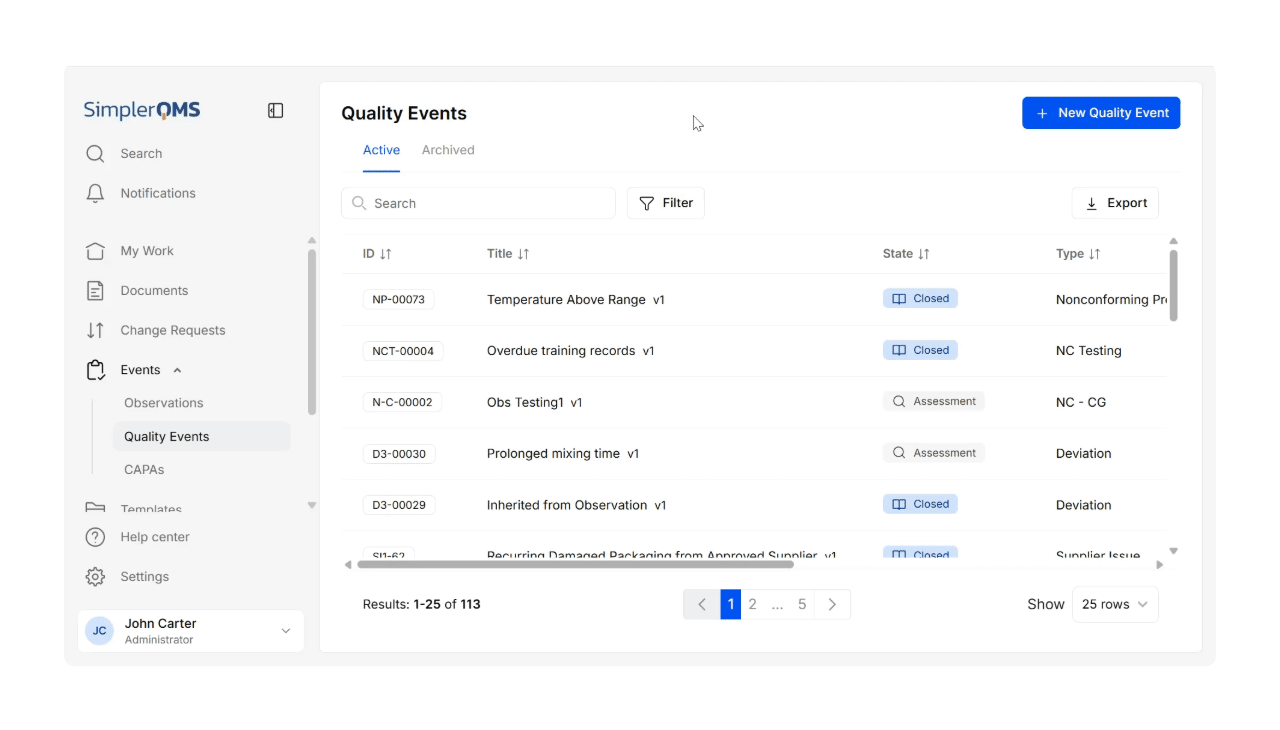
Task: Sort by State column arrows
Action: pos(924,254)
